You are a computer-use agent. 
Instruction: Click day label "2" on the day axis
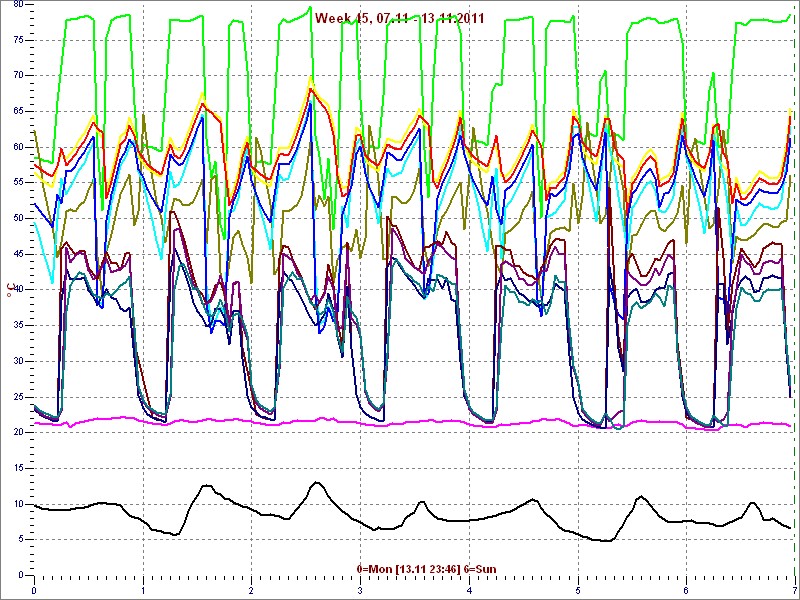pyautogui.click(x=252, y=591)
